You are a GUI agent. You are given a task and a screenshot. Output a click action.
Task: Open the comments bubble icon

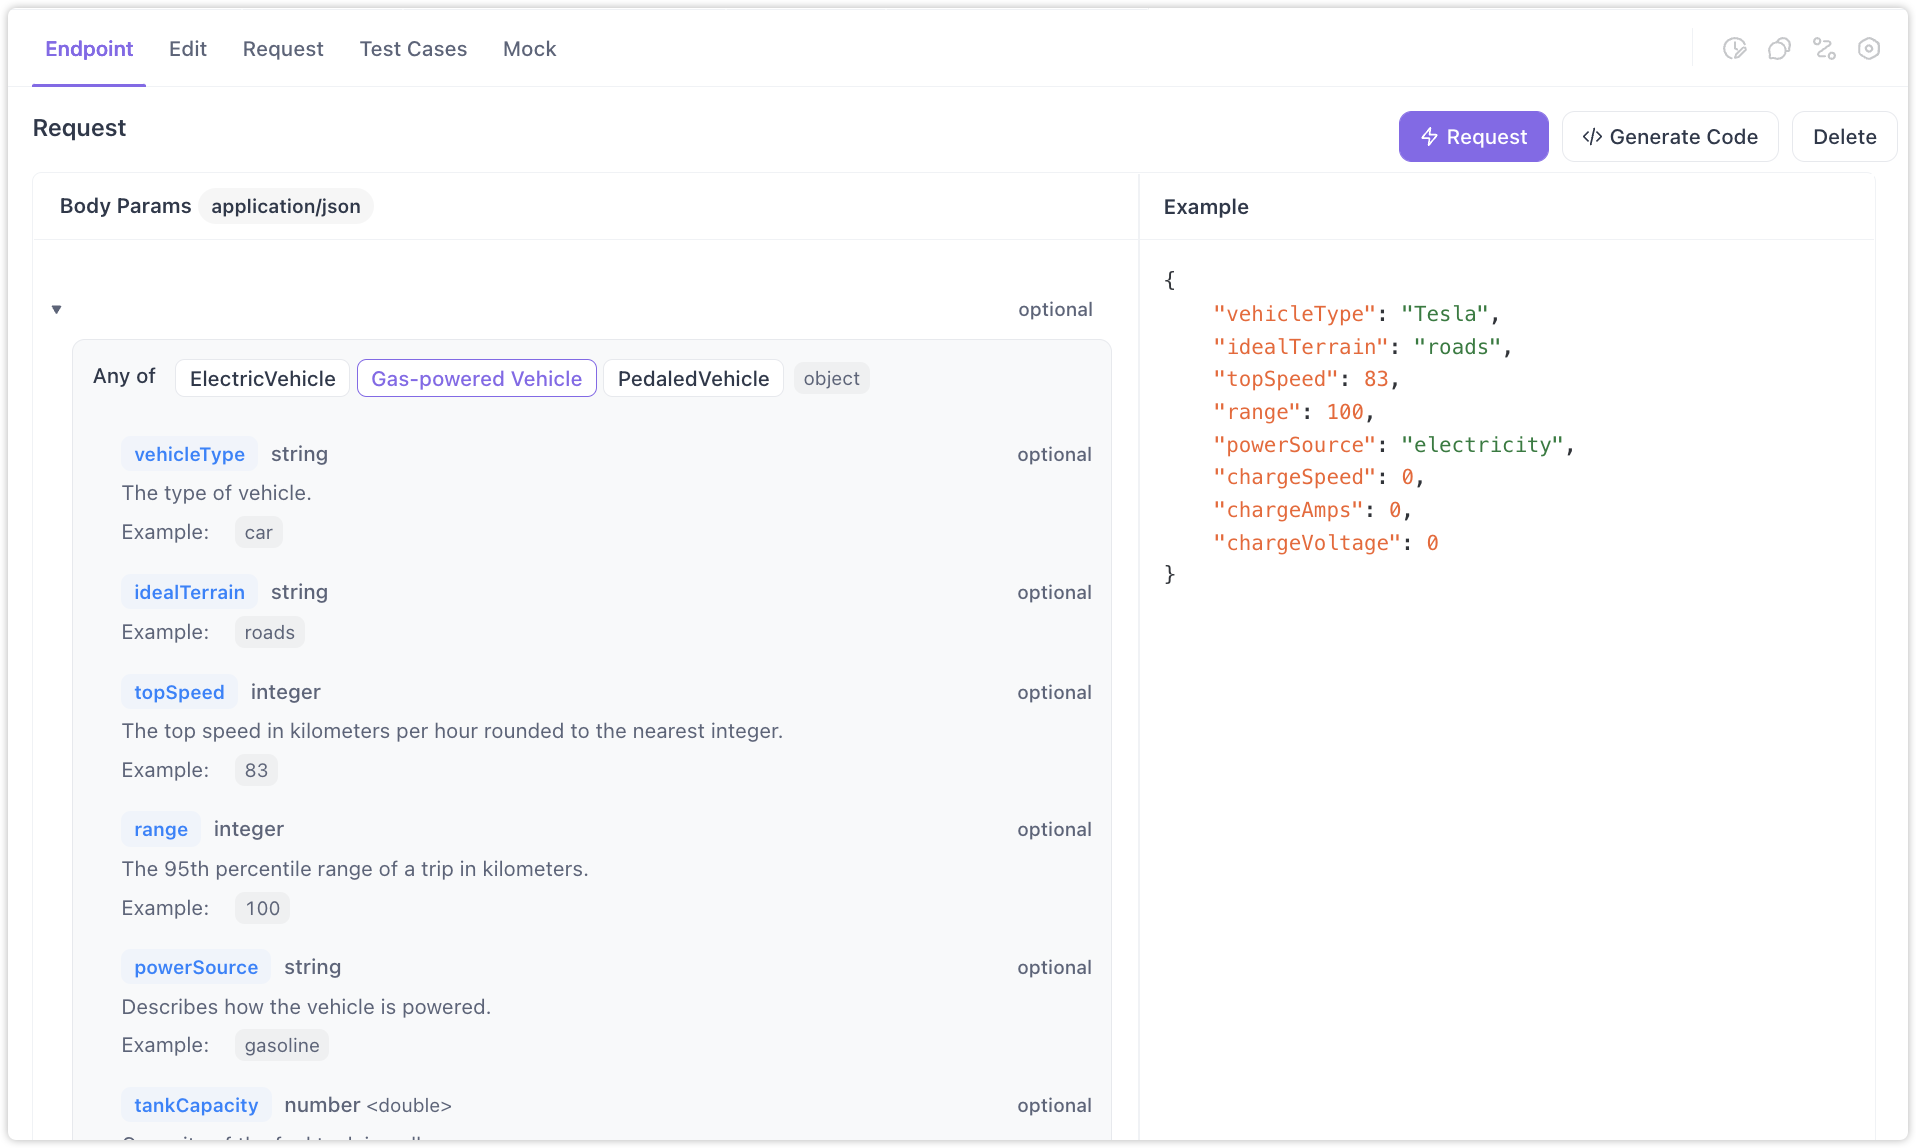click(x=1779, y=49)
